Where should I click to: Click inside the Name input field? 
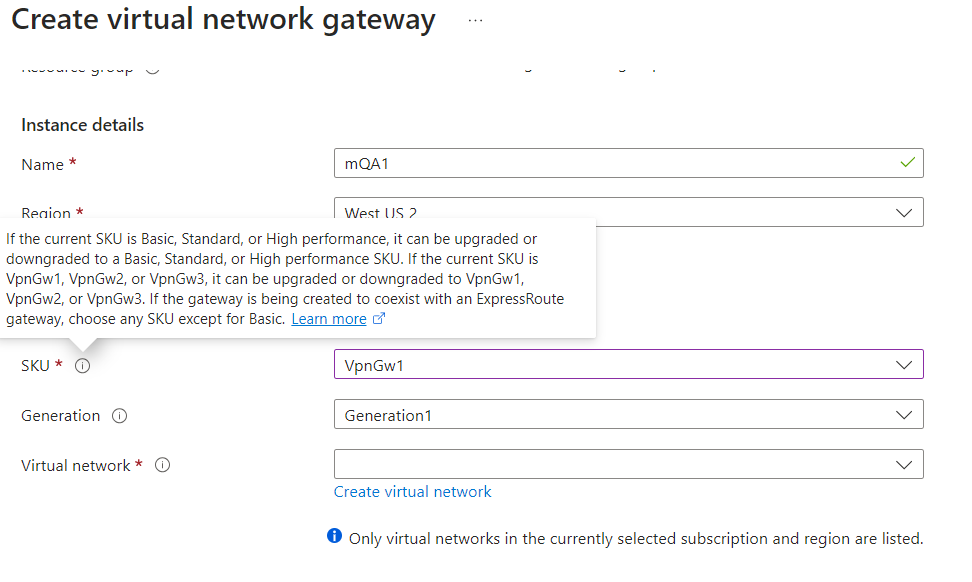click(600, 162)
